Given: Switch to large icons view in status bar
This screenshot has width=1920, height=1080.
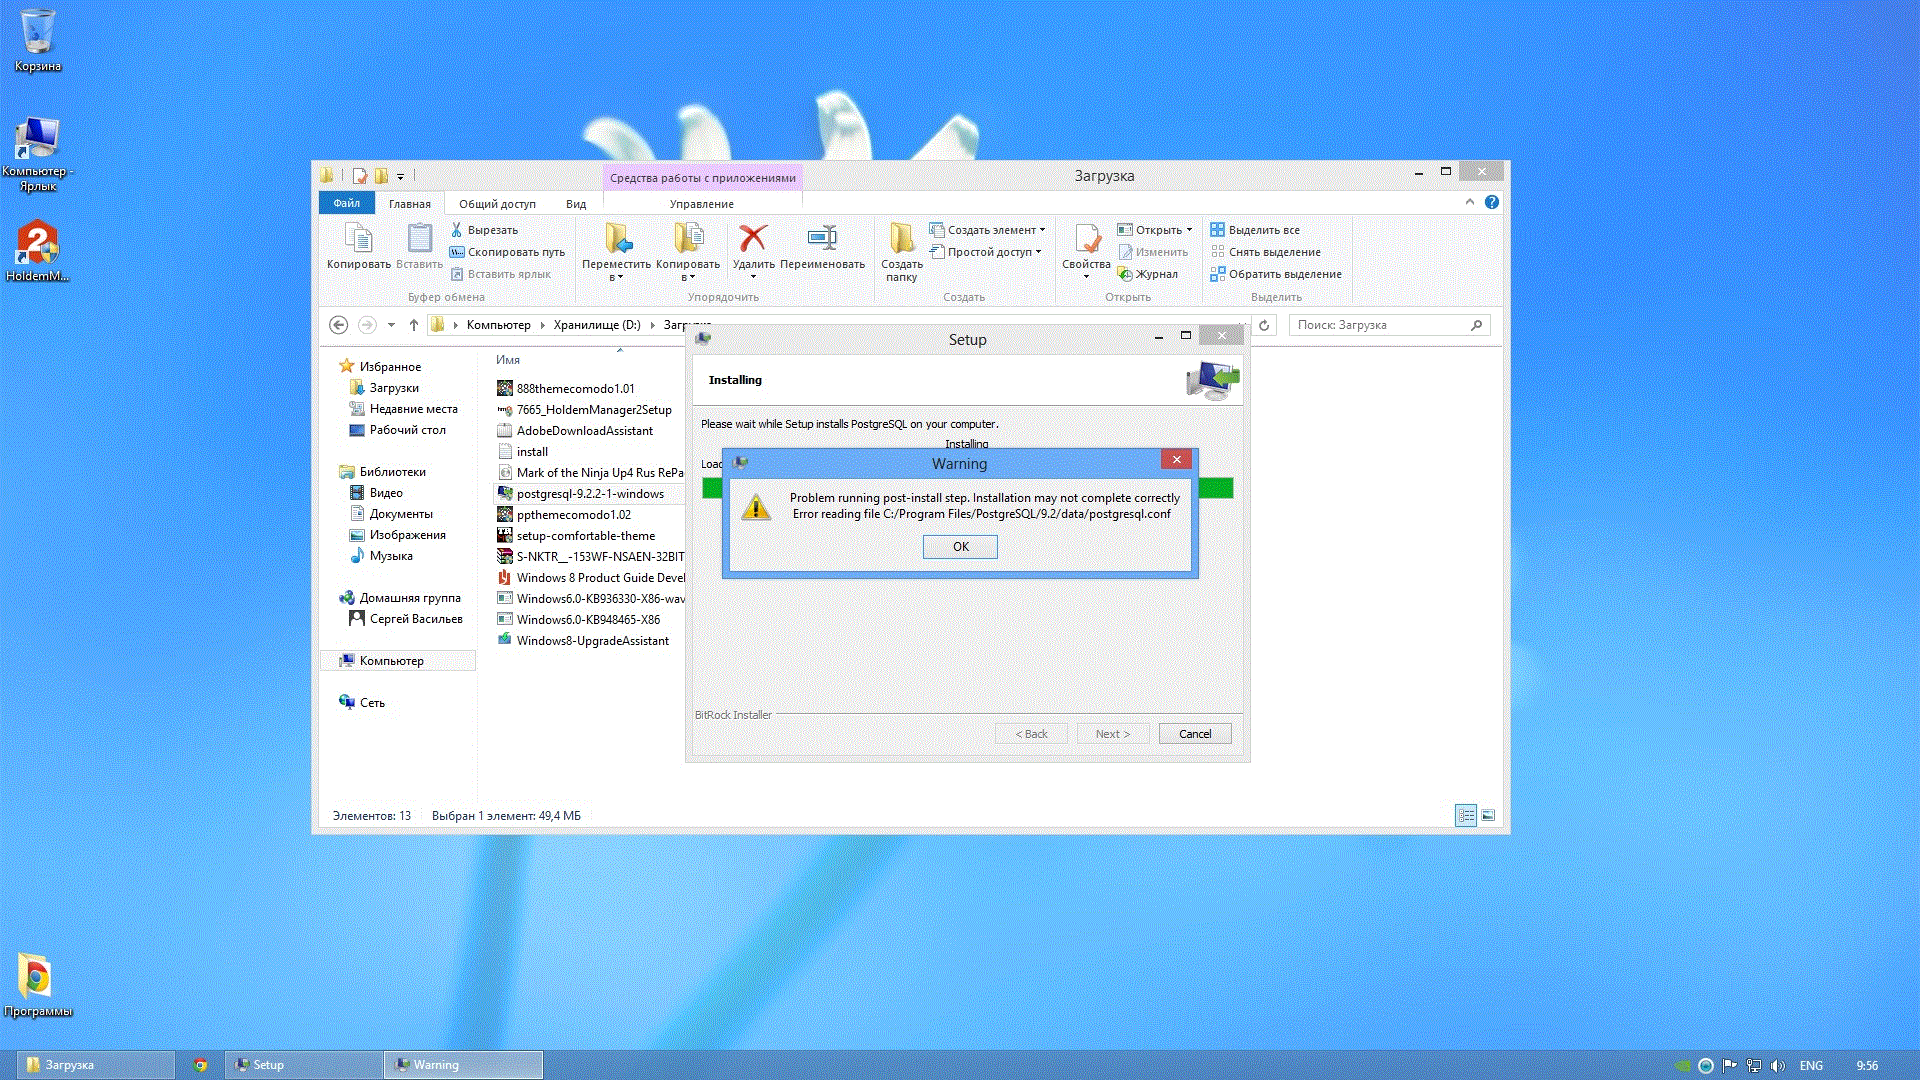Looking at the screenshot, I should coord(1488,816).
